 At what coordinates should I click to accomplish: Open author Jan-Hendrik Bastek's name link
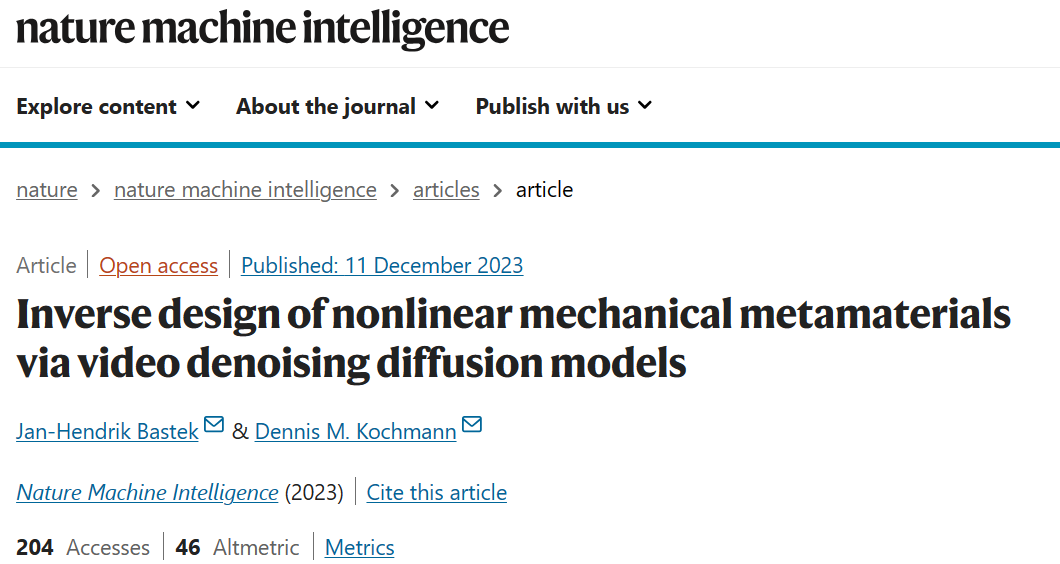107,431
